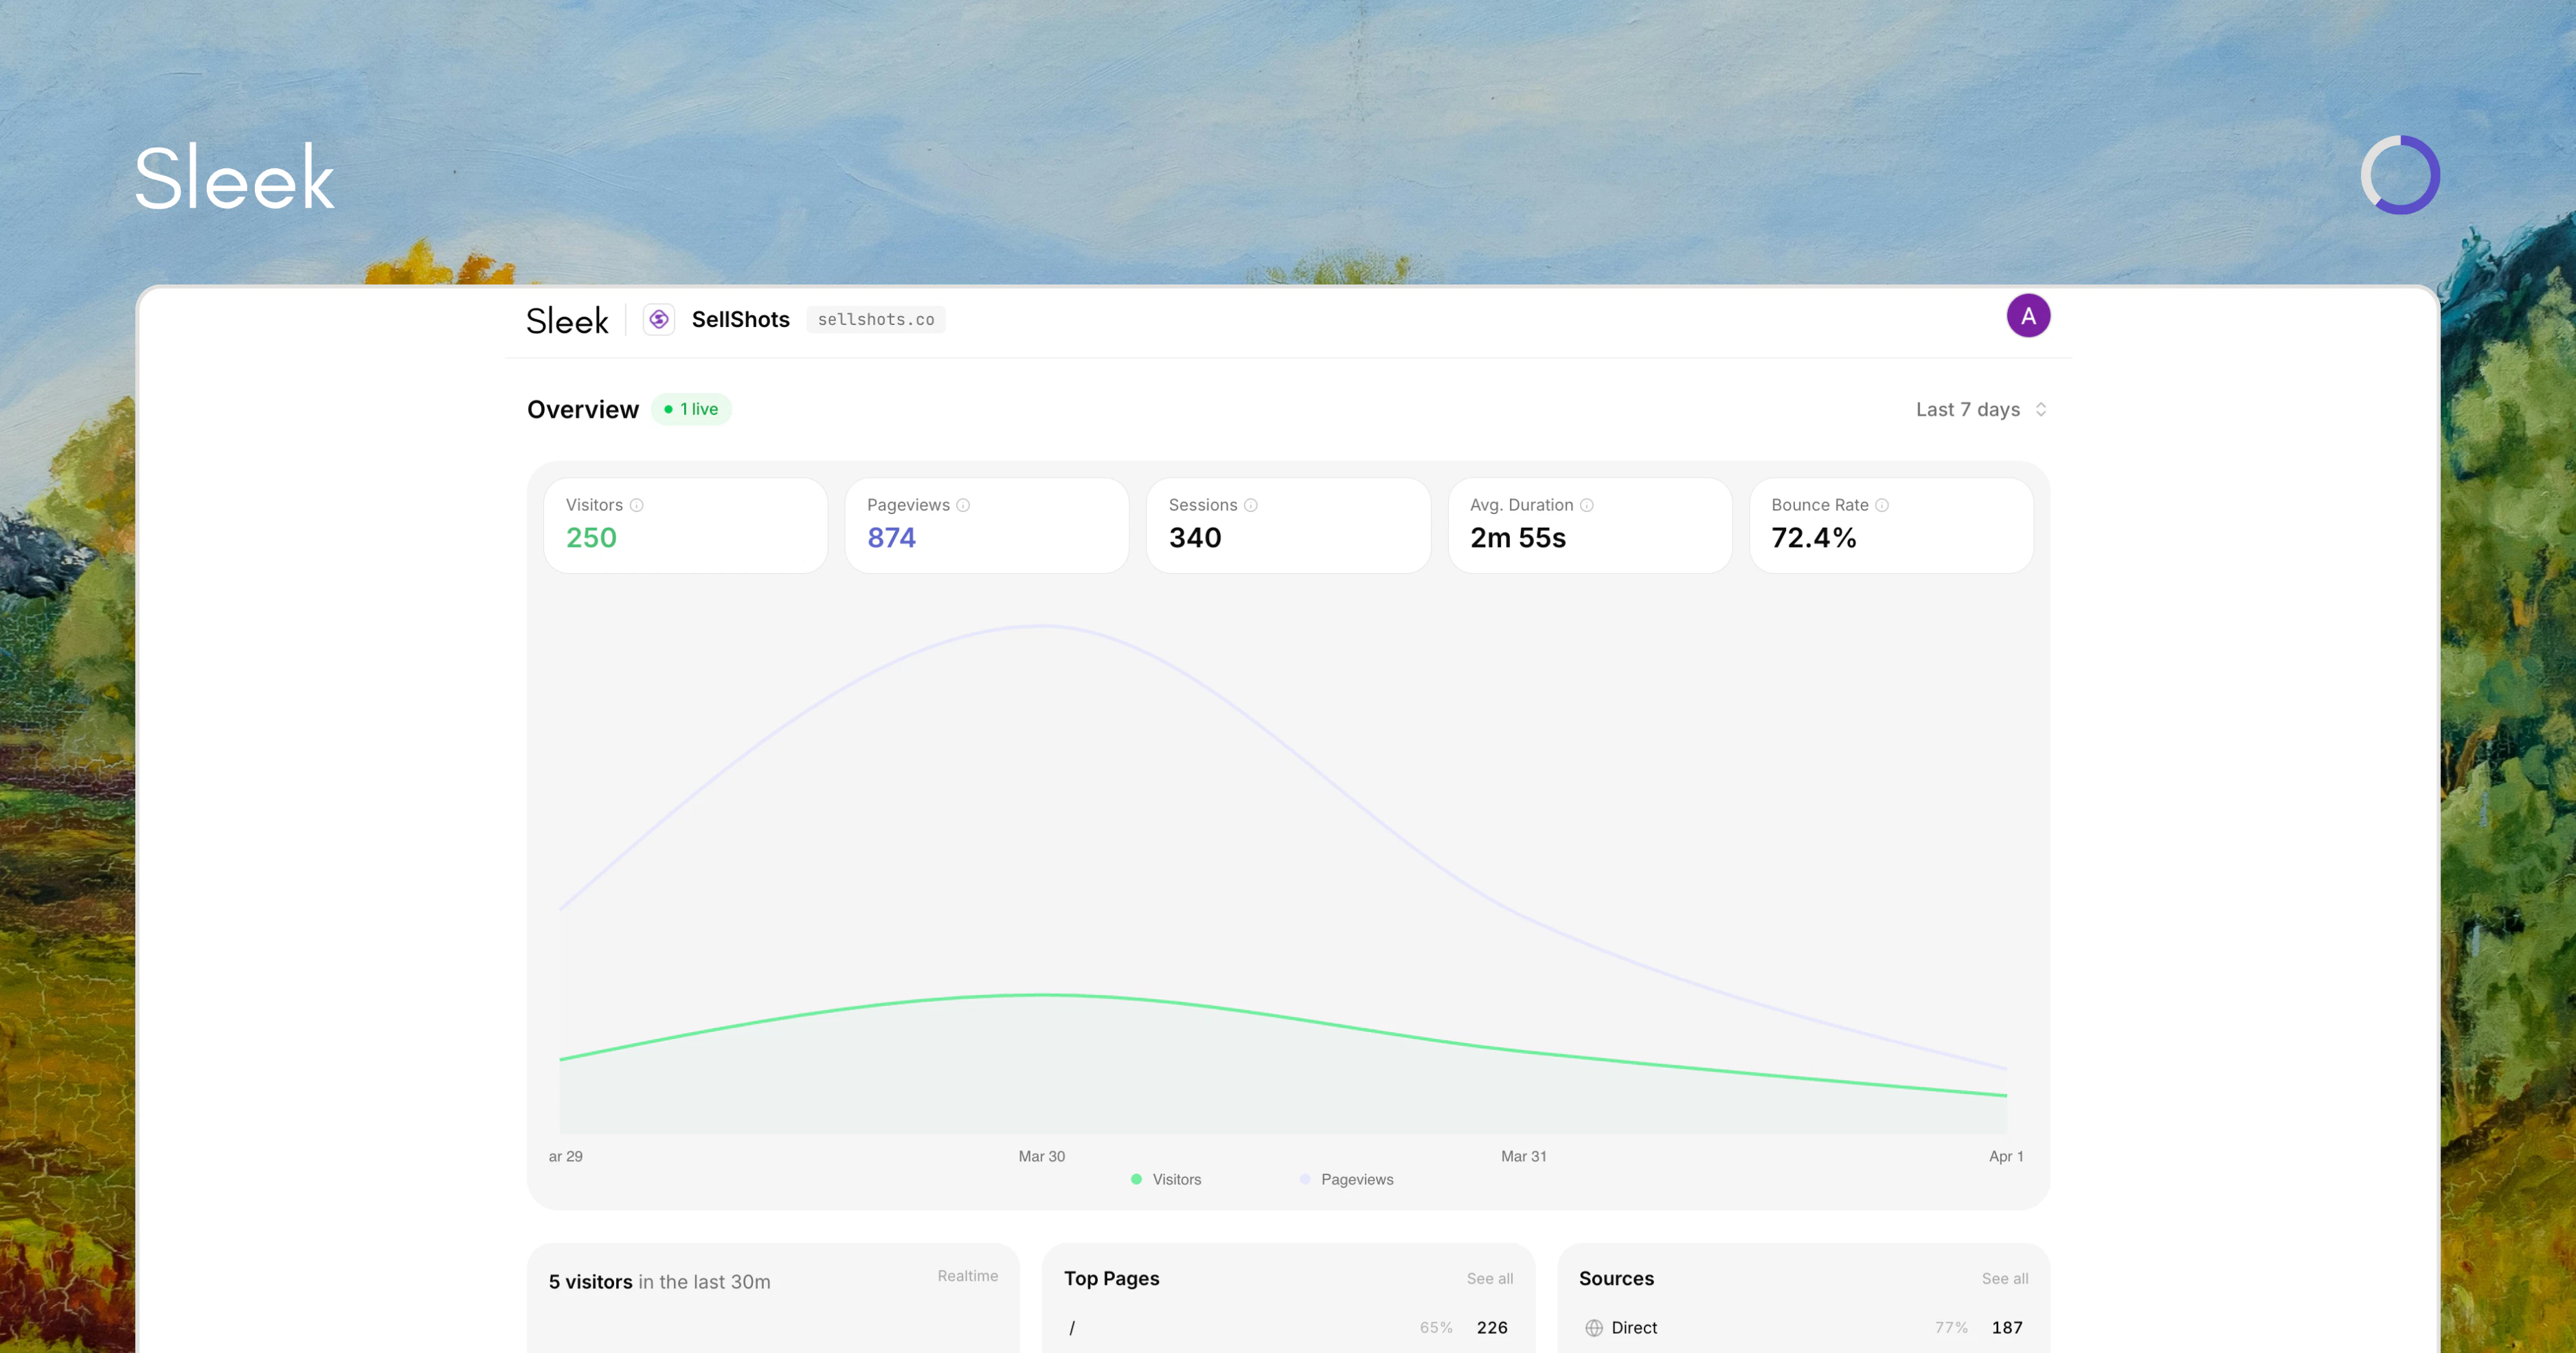Select the Overview section heading

pyautogui.click(x=583, y=409)
